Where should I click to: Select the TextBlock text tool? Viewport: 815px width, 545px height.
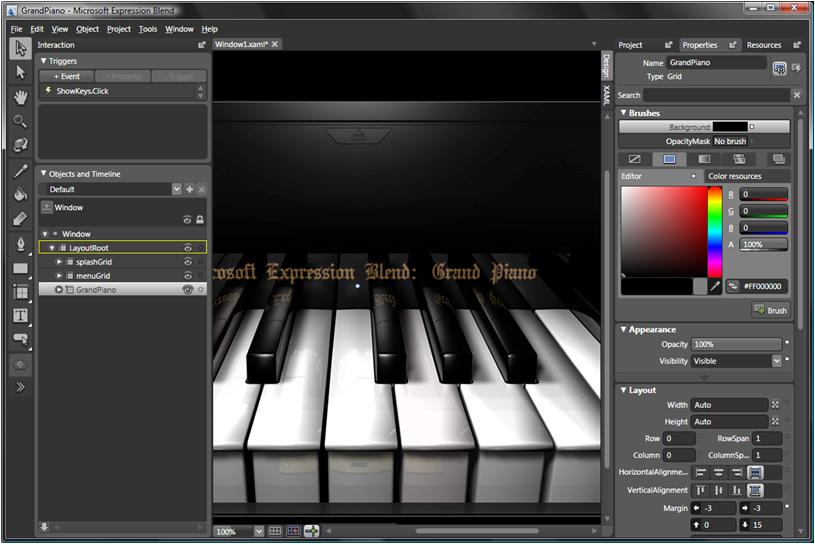(20, 316)
